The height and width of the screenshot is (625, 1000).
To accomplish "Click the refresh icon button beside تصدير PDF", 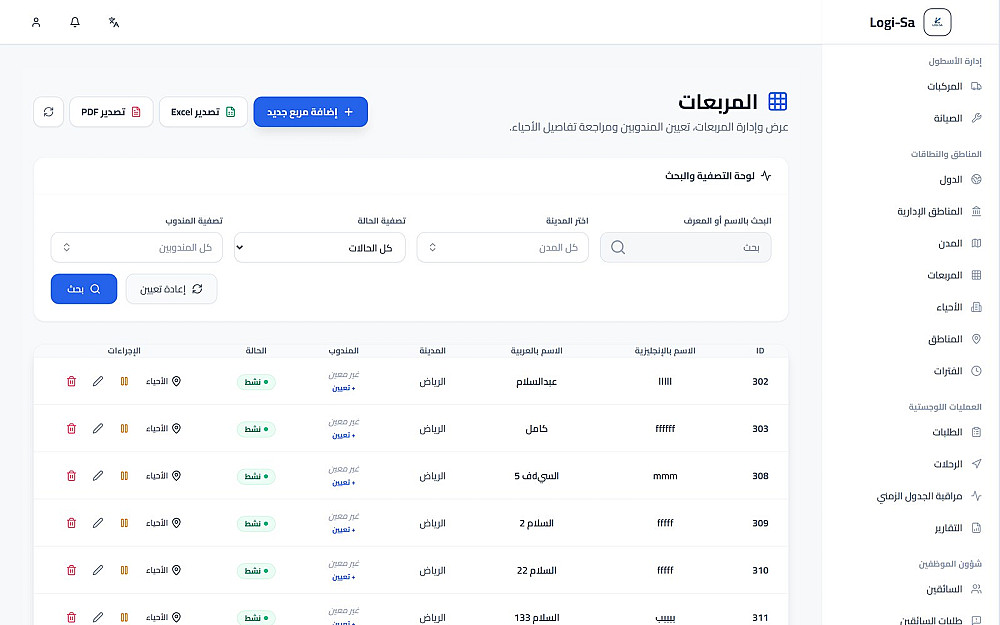I will click(x=48, y=112).
